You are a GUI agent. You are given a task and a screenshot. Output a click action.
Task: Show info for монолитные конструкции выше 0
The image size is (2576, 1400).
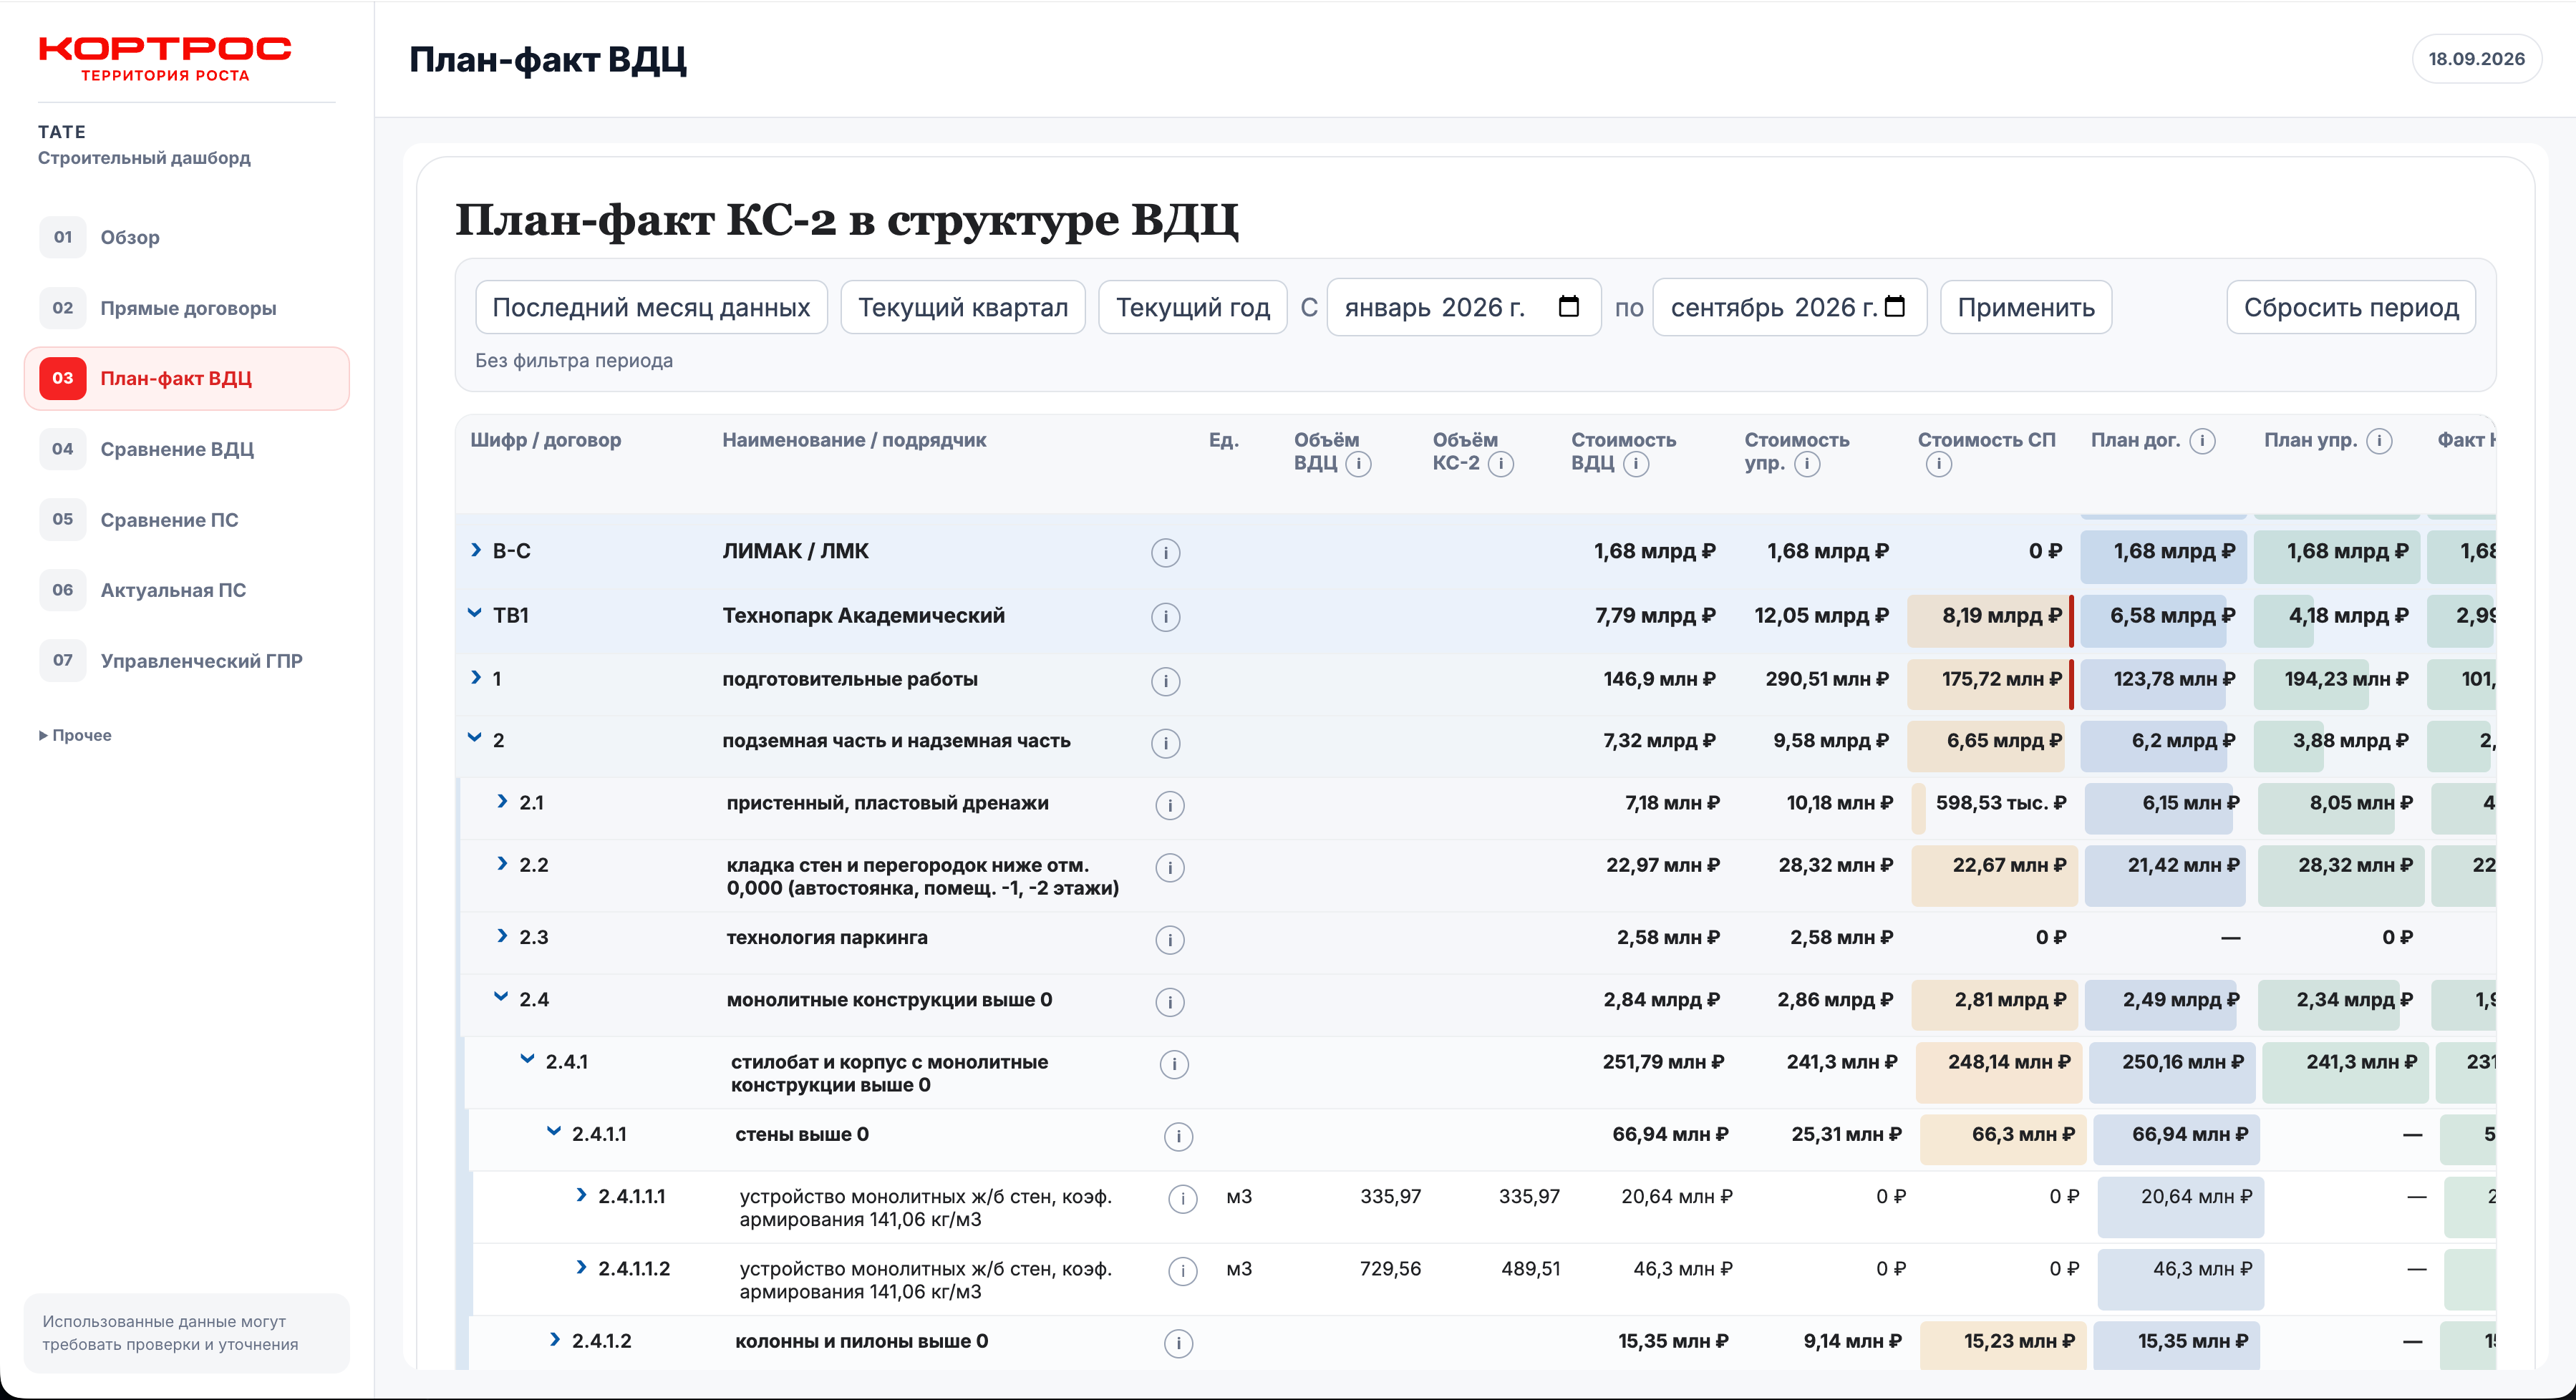click(1169, 1002)
